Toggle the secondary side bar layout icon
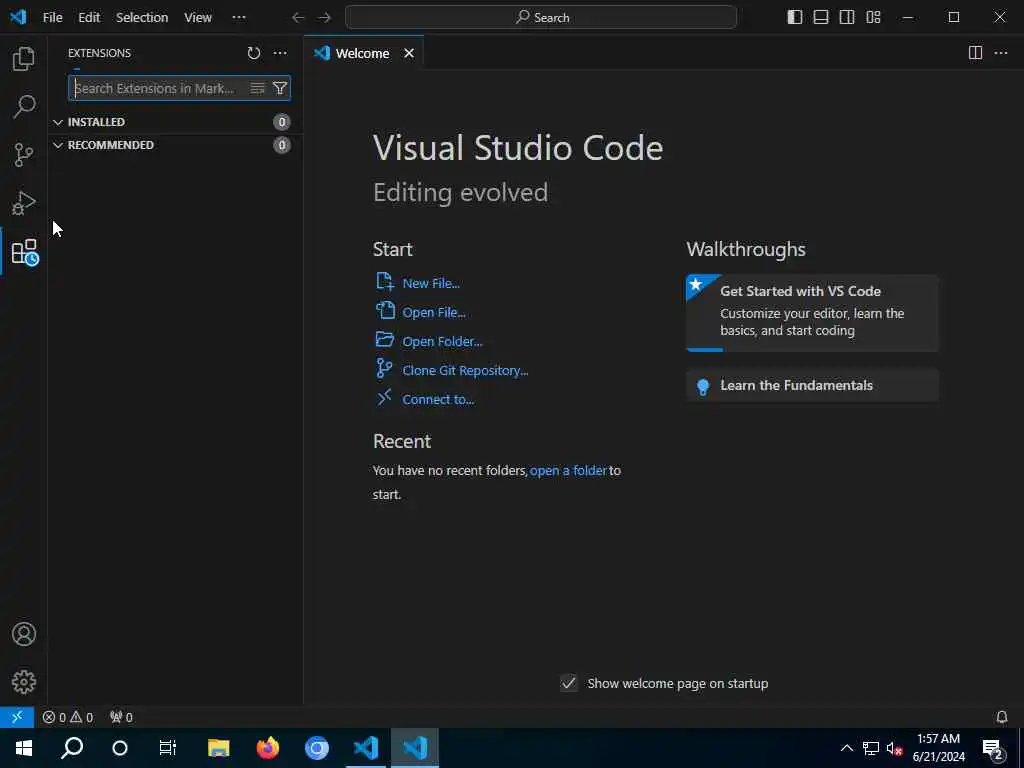The height and width of the screenshot is (768, 1024). tap(847, 17)
